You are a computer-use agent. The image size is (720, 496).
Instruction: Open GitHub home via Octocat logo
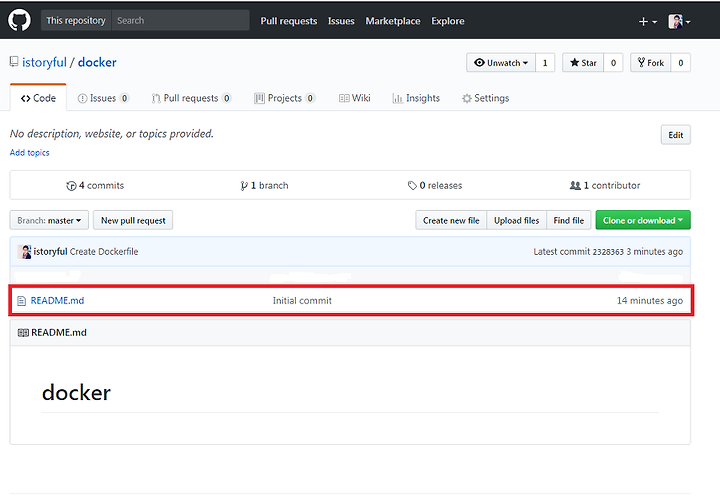click(19, 20)
